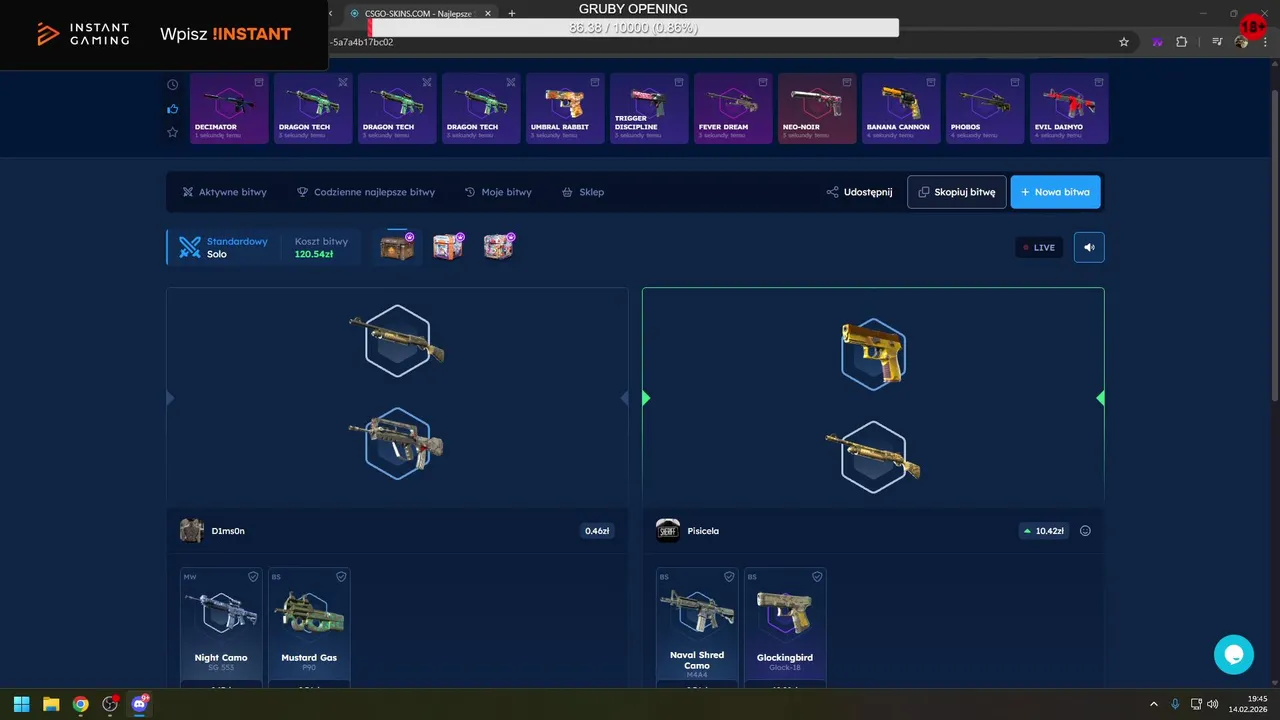
Task: Click D1ms0n's 0.46zł total
Action: tap(597, 531)
